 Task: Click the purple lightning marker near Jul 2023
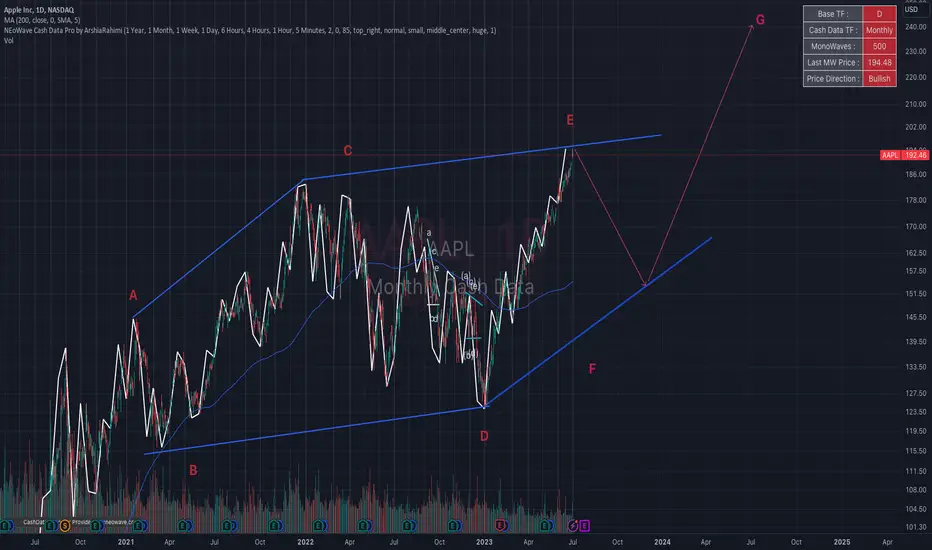[x=573, y=526]
